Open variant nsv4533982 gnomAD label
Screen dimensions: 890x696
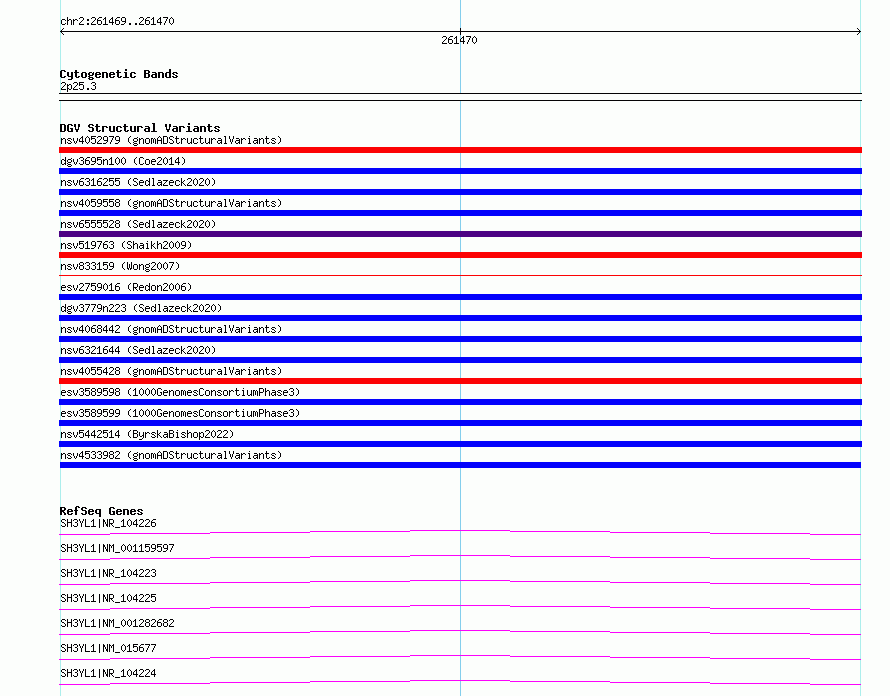171,455
